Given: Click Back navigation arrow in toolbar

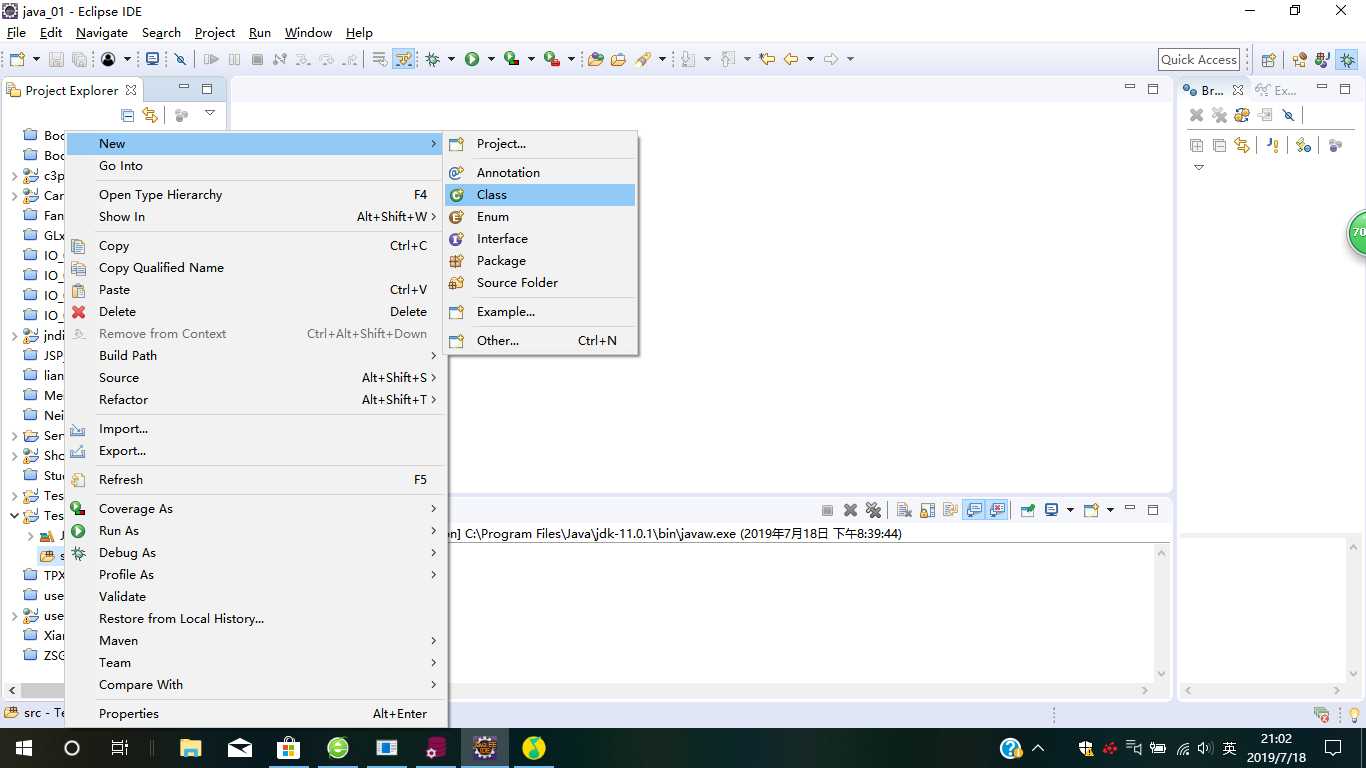Looking at the screenshot, I should [x=791, y=59].
